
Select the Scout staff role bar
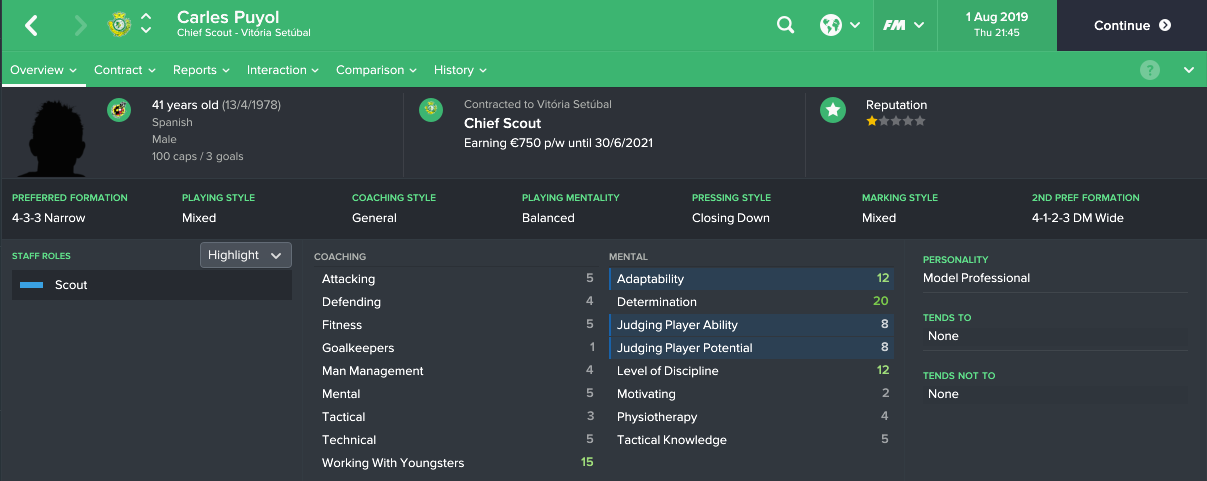(x=152, y=285)
